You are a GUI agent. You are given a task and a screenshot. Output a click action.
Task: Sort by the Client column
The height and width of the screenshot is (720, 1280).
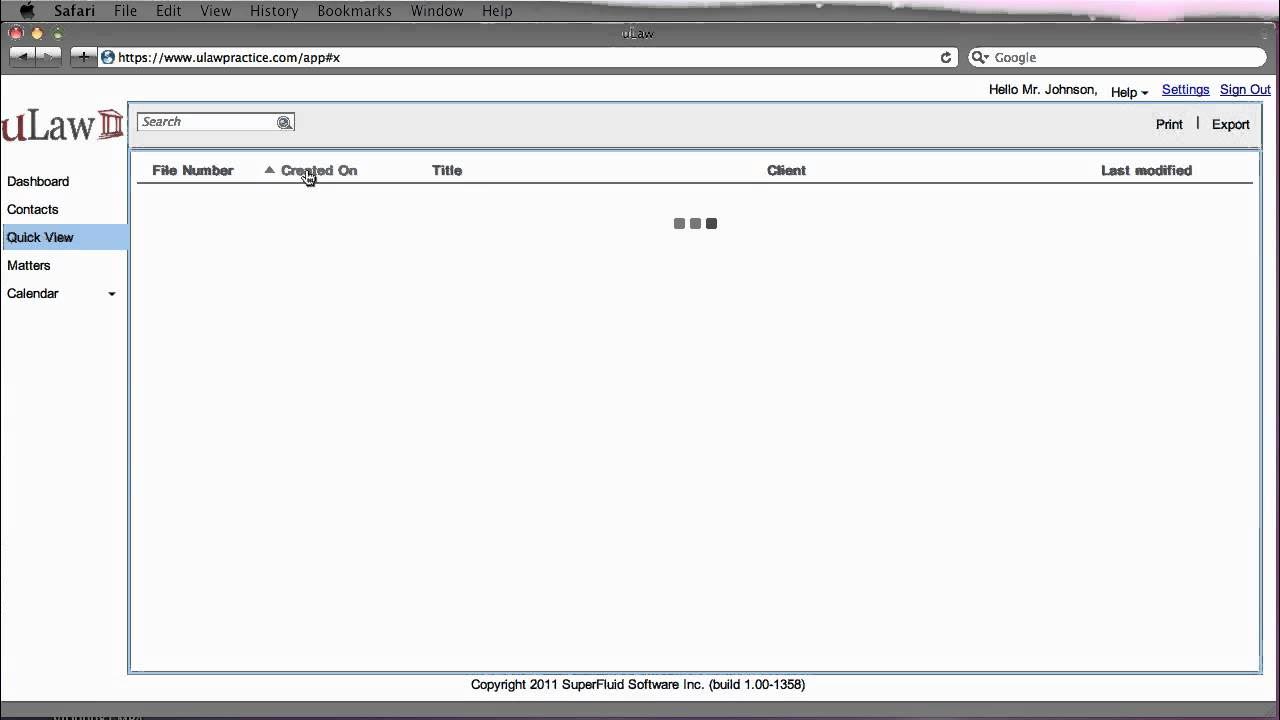786,170
